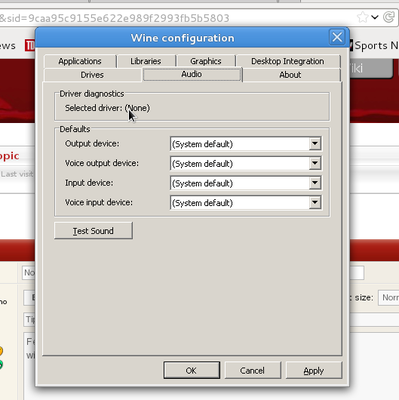This screenshot has width=399, height=400.
Task: Expand the Voice input device dropdown arrow
Action: (x=315, y=203)
